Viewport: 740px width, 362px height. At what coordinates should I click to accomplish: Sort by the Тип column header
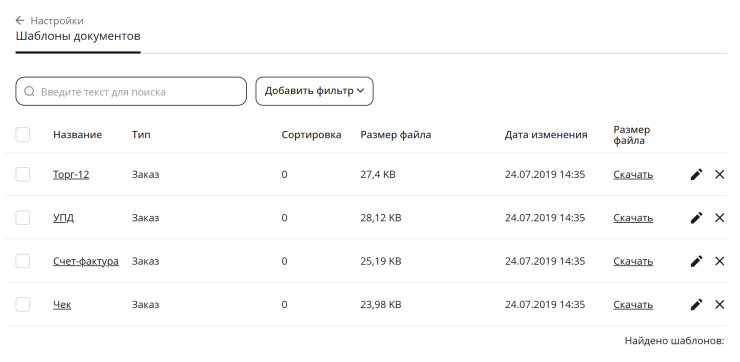pos(141,135)
